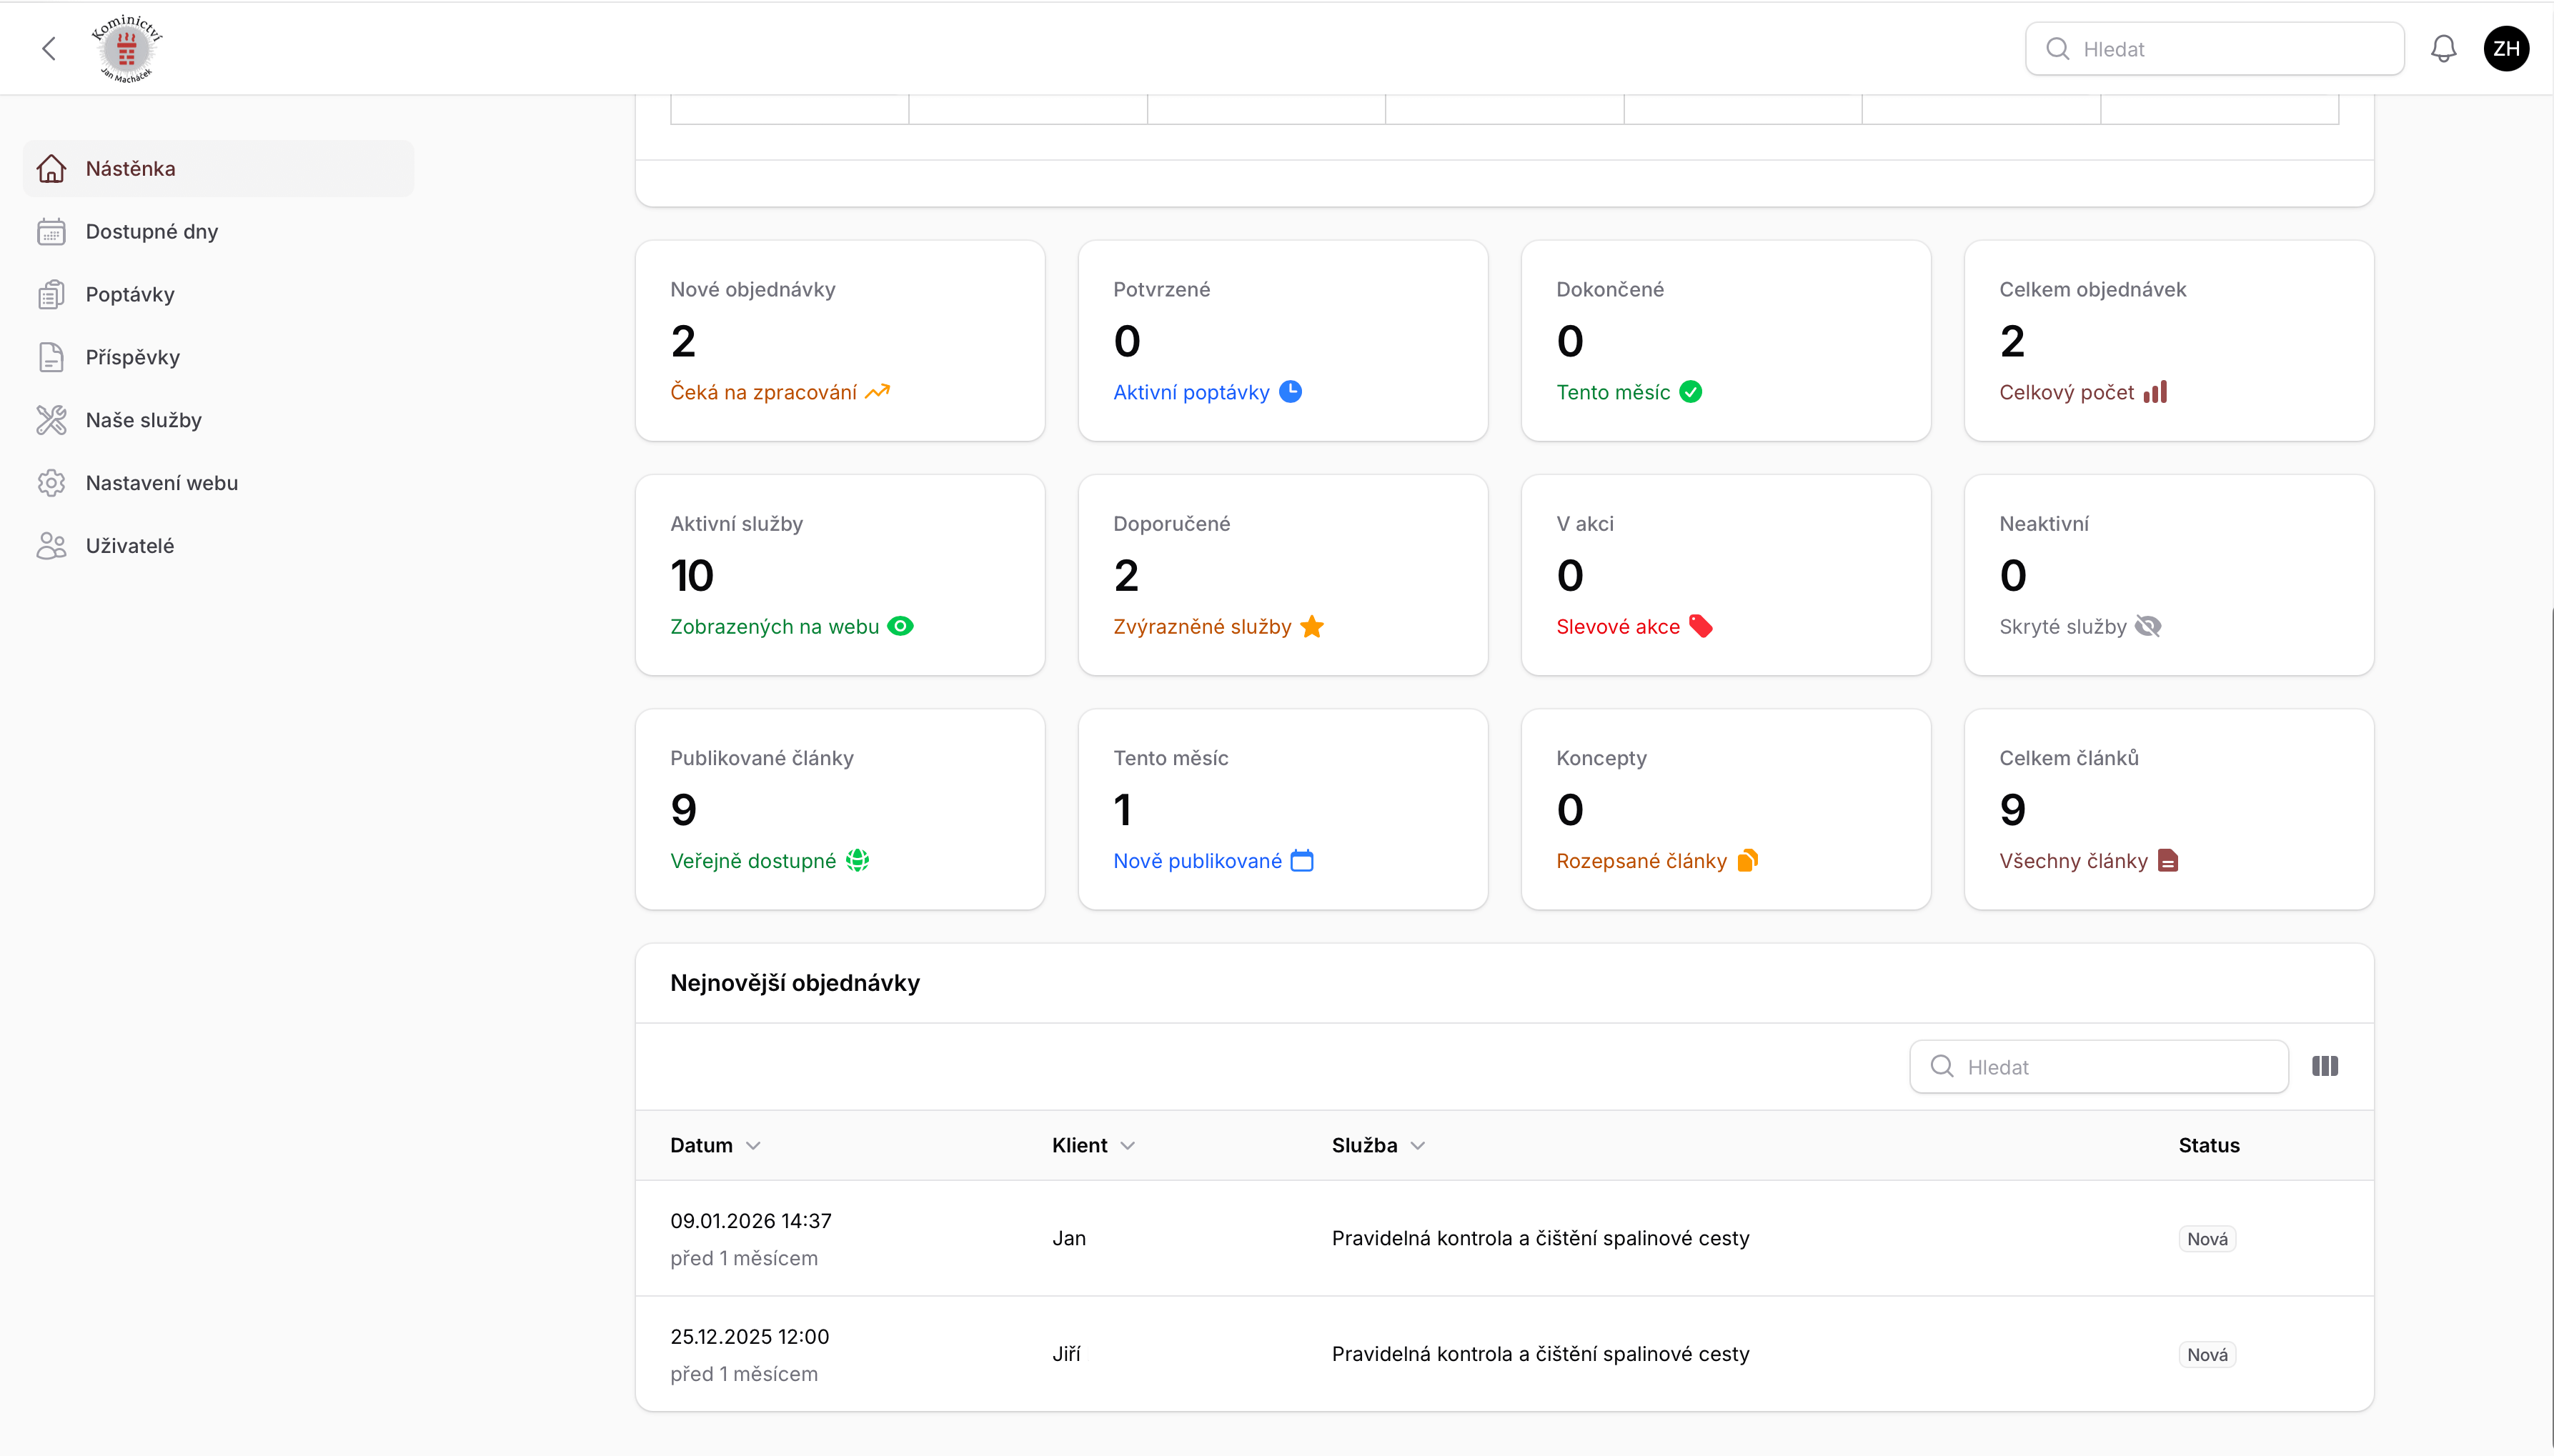Expand Klient column sort dropdown

point(1128,1146)
